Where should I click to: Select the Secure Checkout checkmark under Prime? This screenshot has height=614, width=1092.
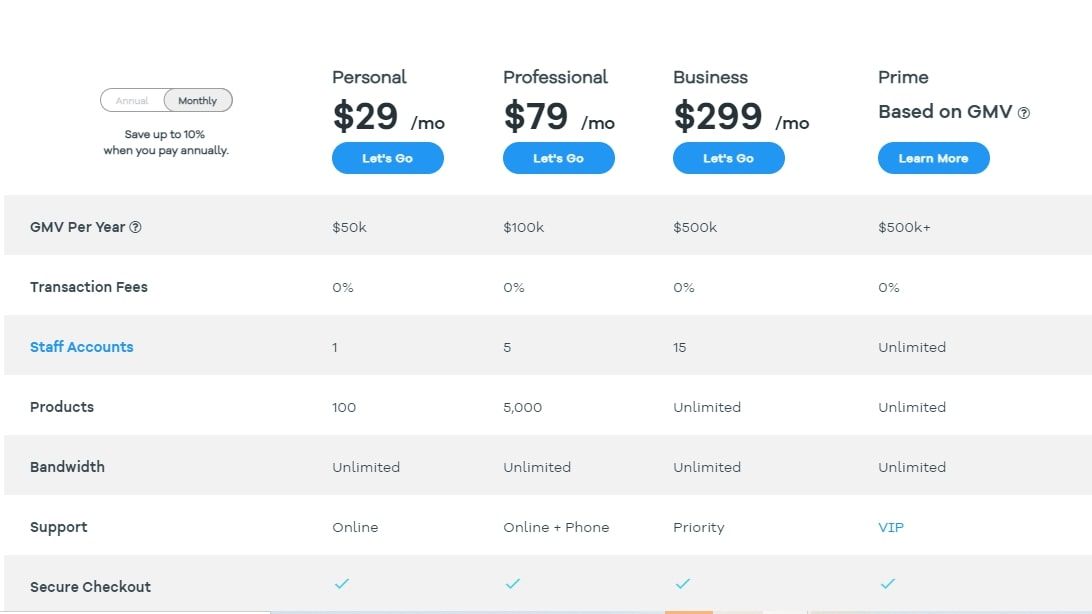pyautogui.click(x=888, y=583)
